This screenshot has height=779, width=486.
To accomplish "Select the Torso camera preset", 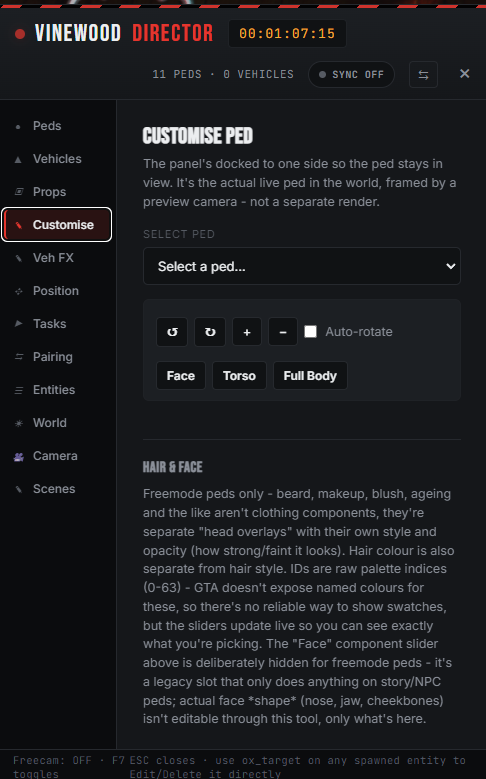I will coord(240,376).
